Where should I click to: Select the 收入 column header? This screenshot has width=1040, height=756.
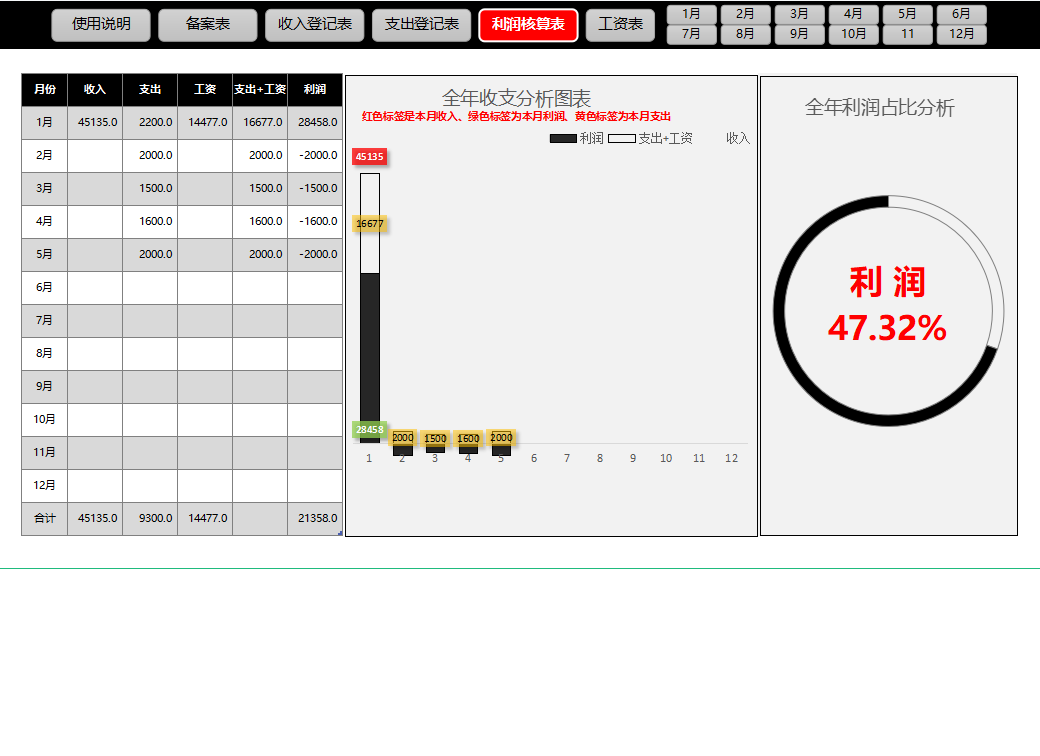[95, 90]
